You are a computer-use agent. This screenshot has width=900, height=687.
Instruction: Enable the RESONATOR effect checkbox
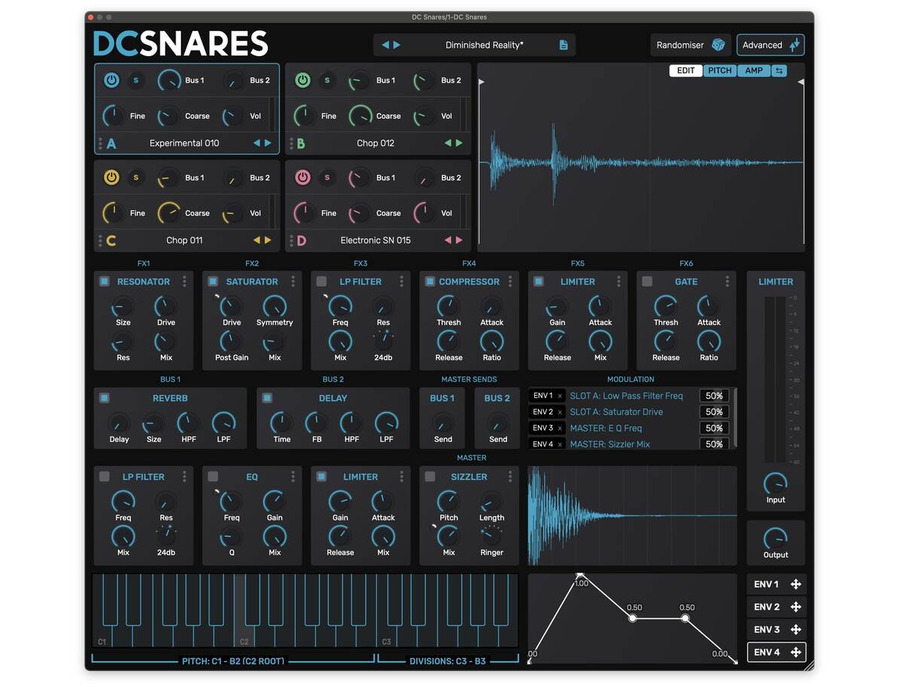(x=104, y=281)
